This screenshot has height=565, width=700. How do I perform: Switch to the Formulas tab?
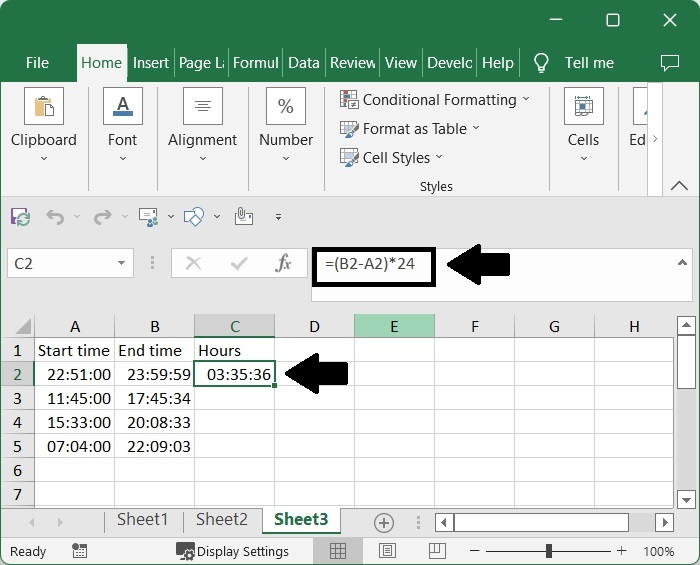point(256,62)
